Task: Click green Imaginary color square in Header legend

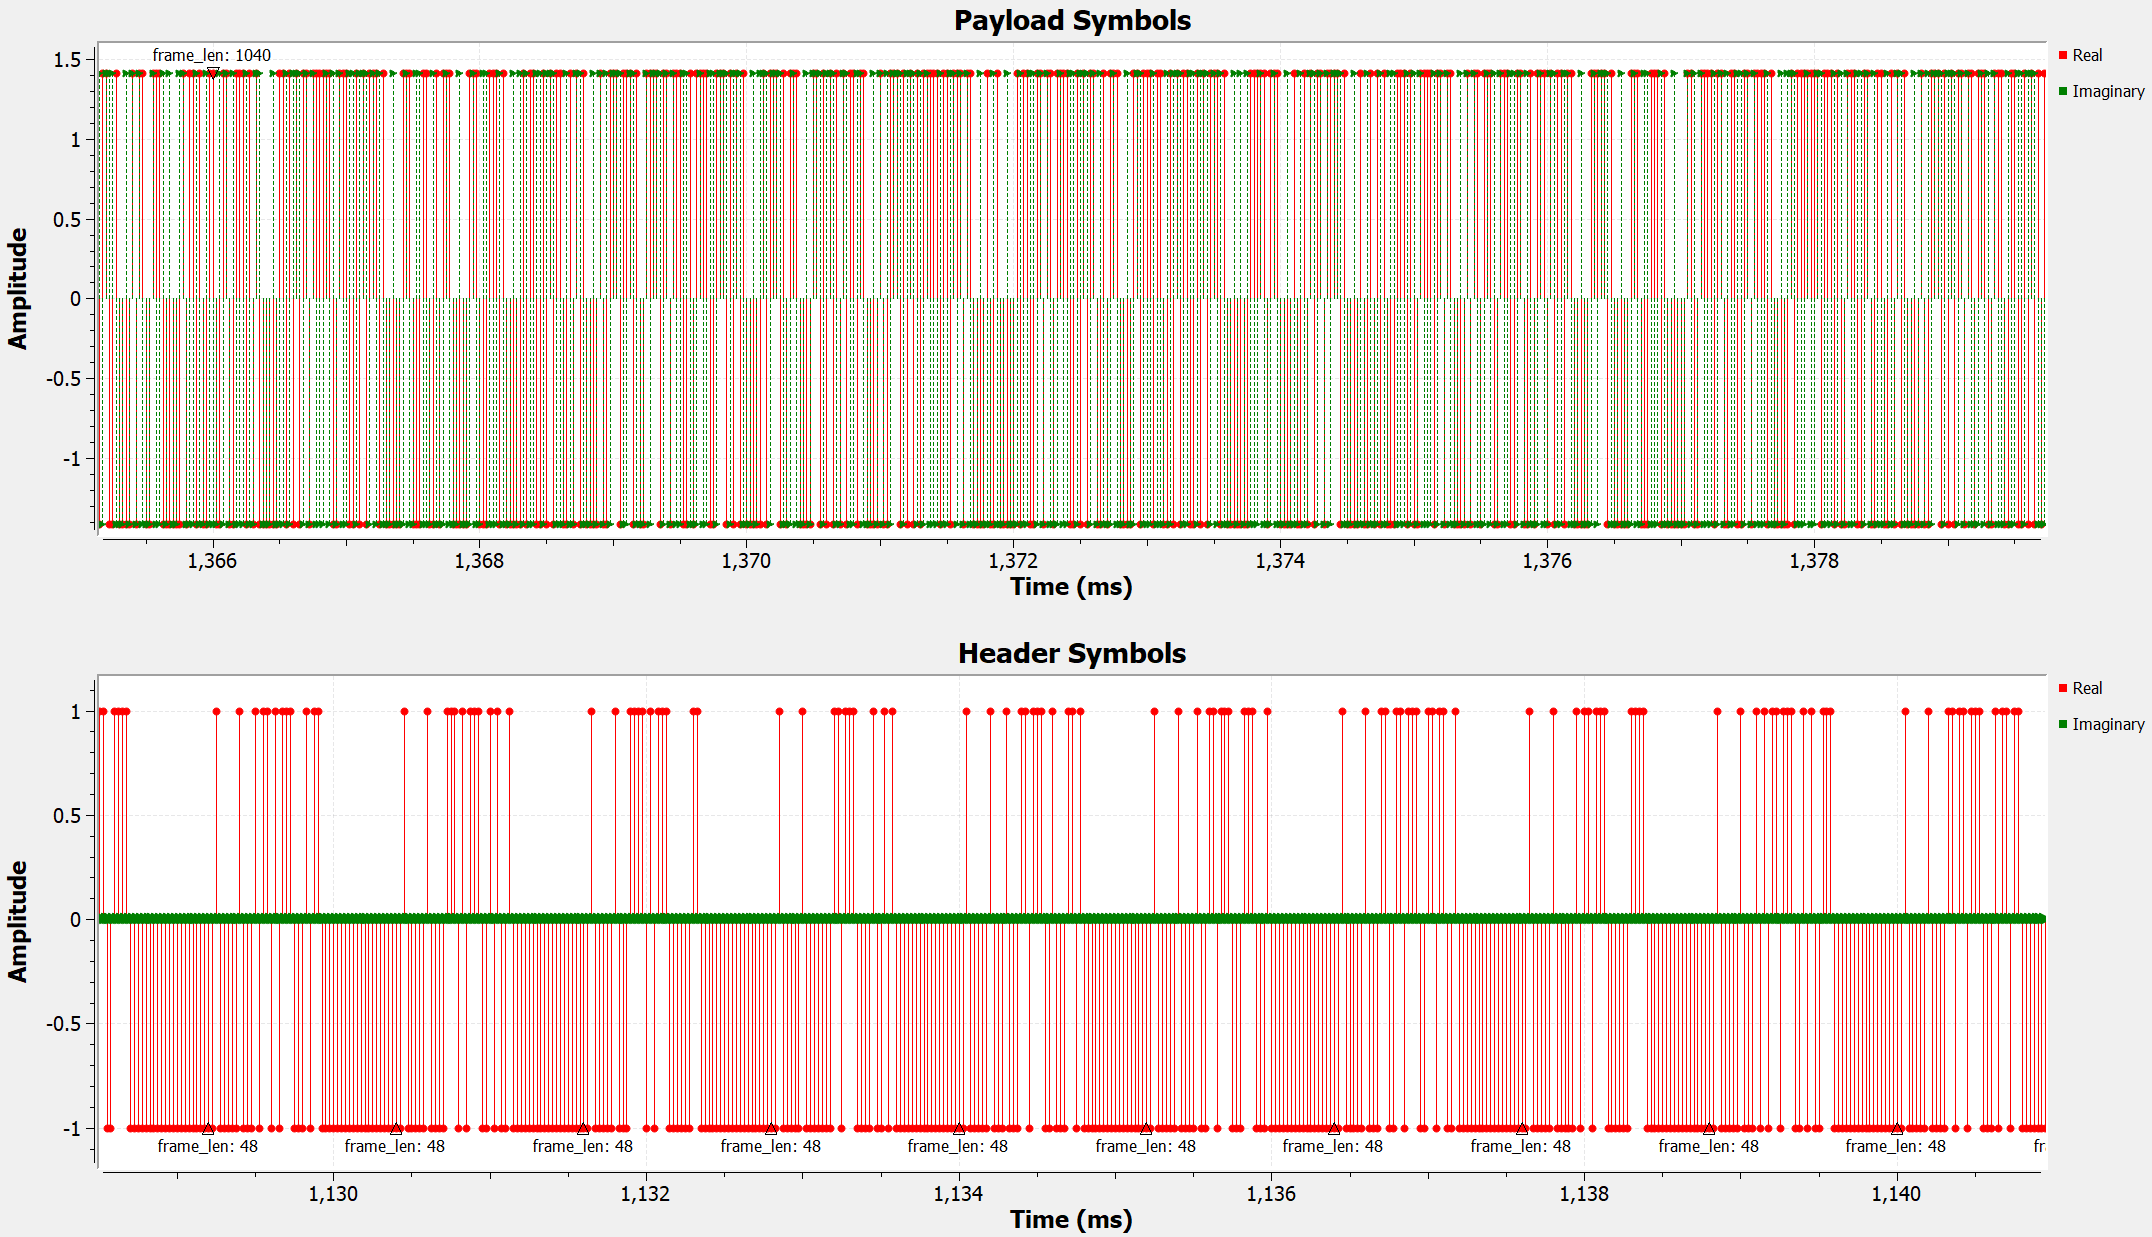Action: pos(2063,725)
